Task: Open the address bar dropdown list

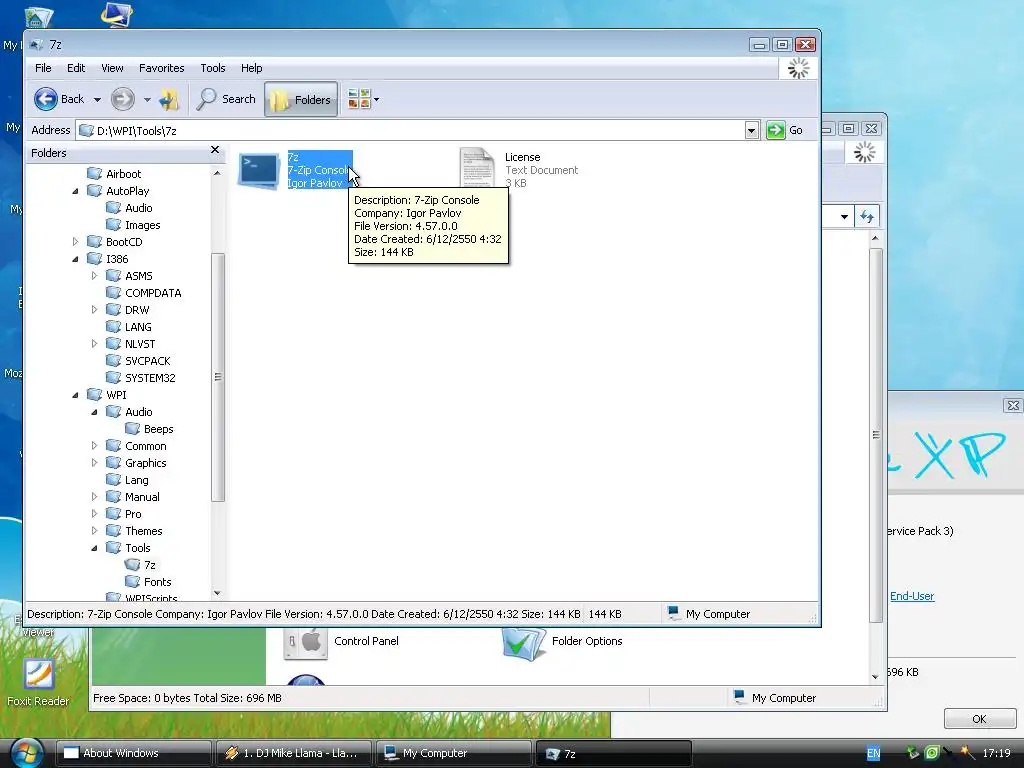Action: tap(751, 131)
